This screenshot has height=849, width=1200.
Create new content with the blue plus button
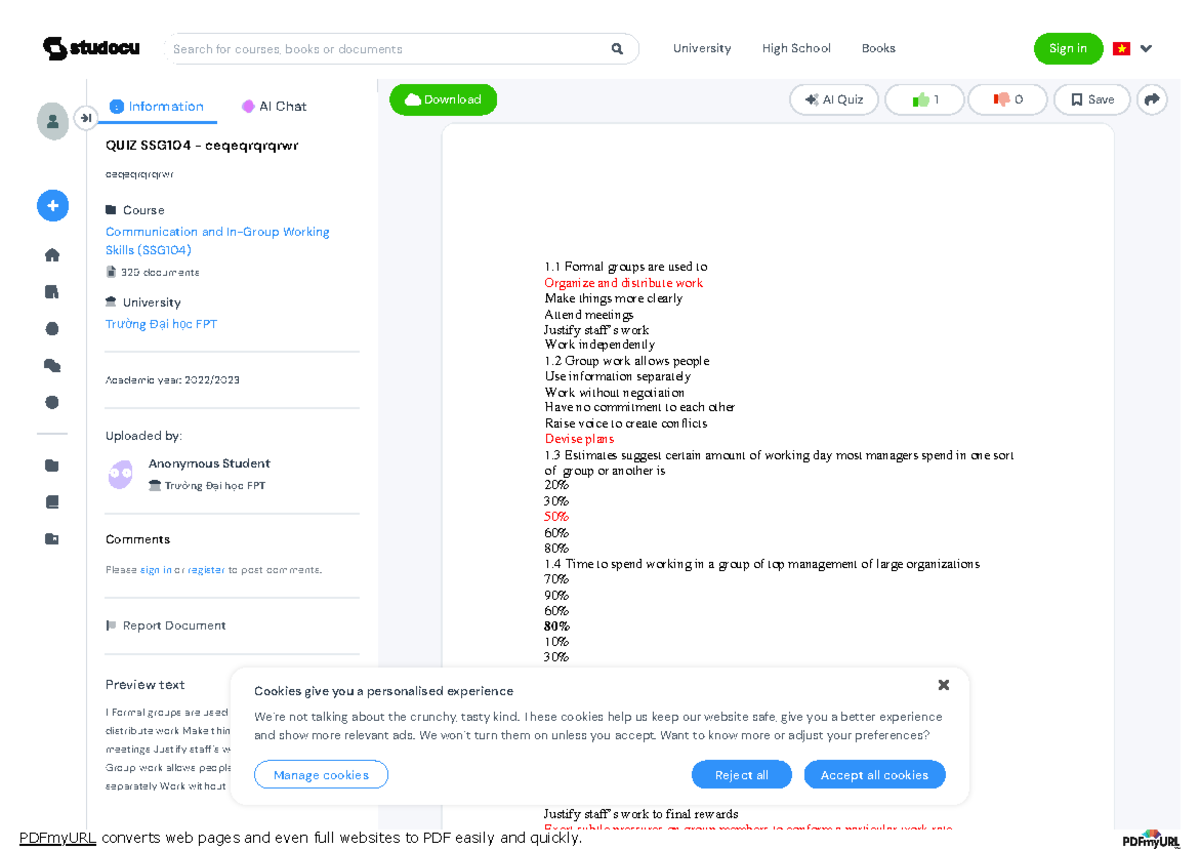click(x=53, y=205)
